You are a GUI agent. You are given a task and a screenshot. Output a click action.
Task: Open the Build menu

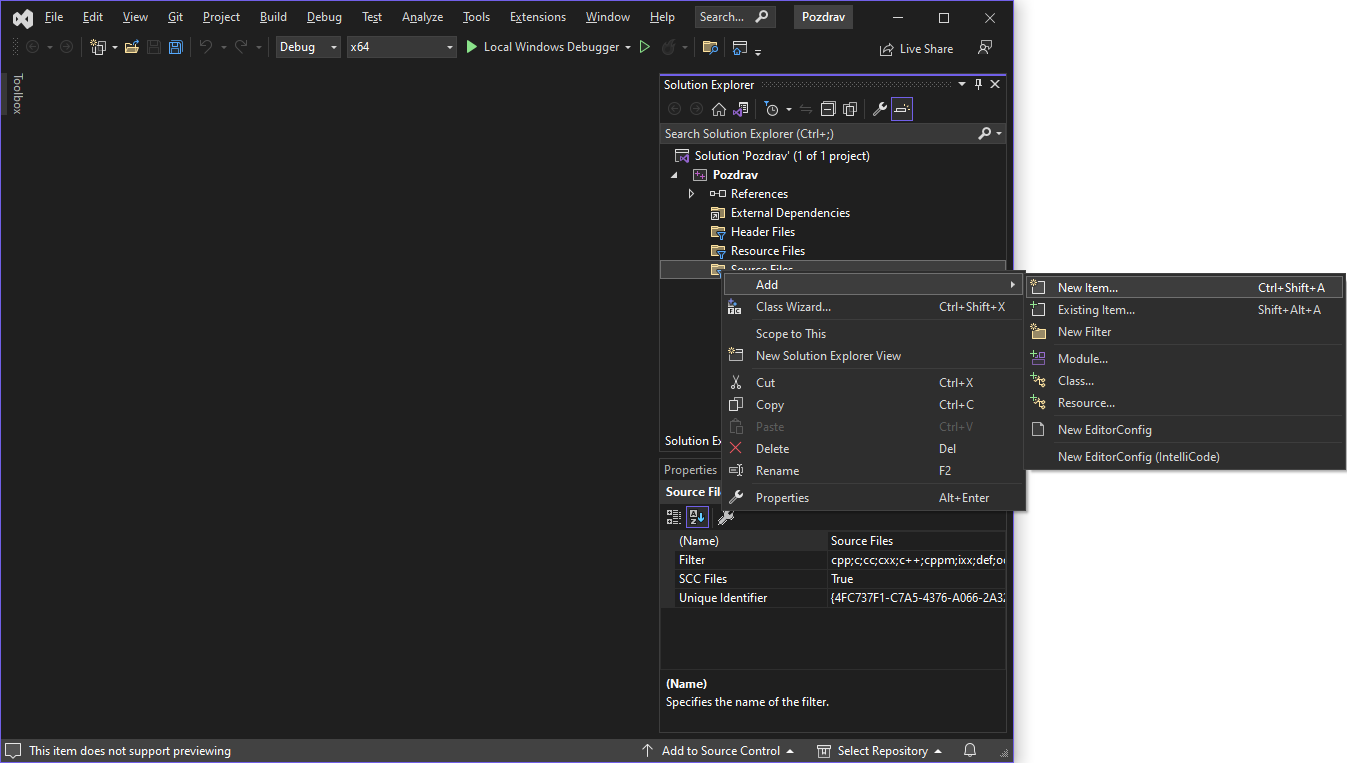coord(273,17)
